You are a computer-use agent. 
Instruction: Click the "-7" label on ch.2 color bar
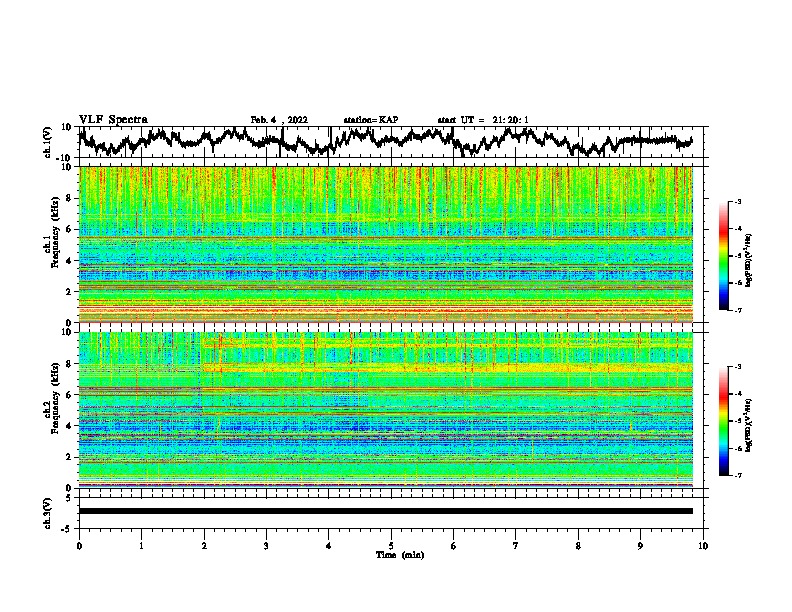point(738,475)
